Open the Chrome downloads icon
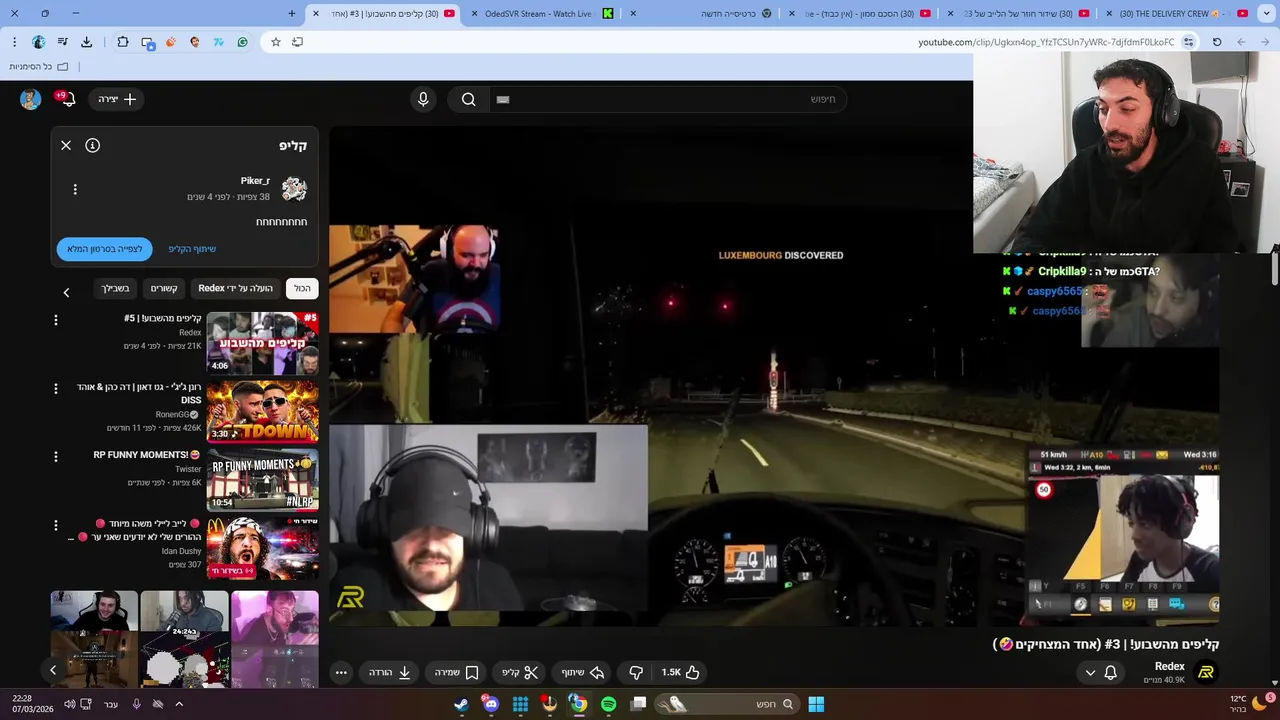1280x720 pixels. tap(86, 42)
